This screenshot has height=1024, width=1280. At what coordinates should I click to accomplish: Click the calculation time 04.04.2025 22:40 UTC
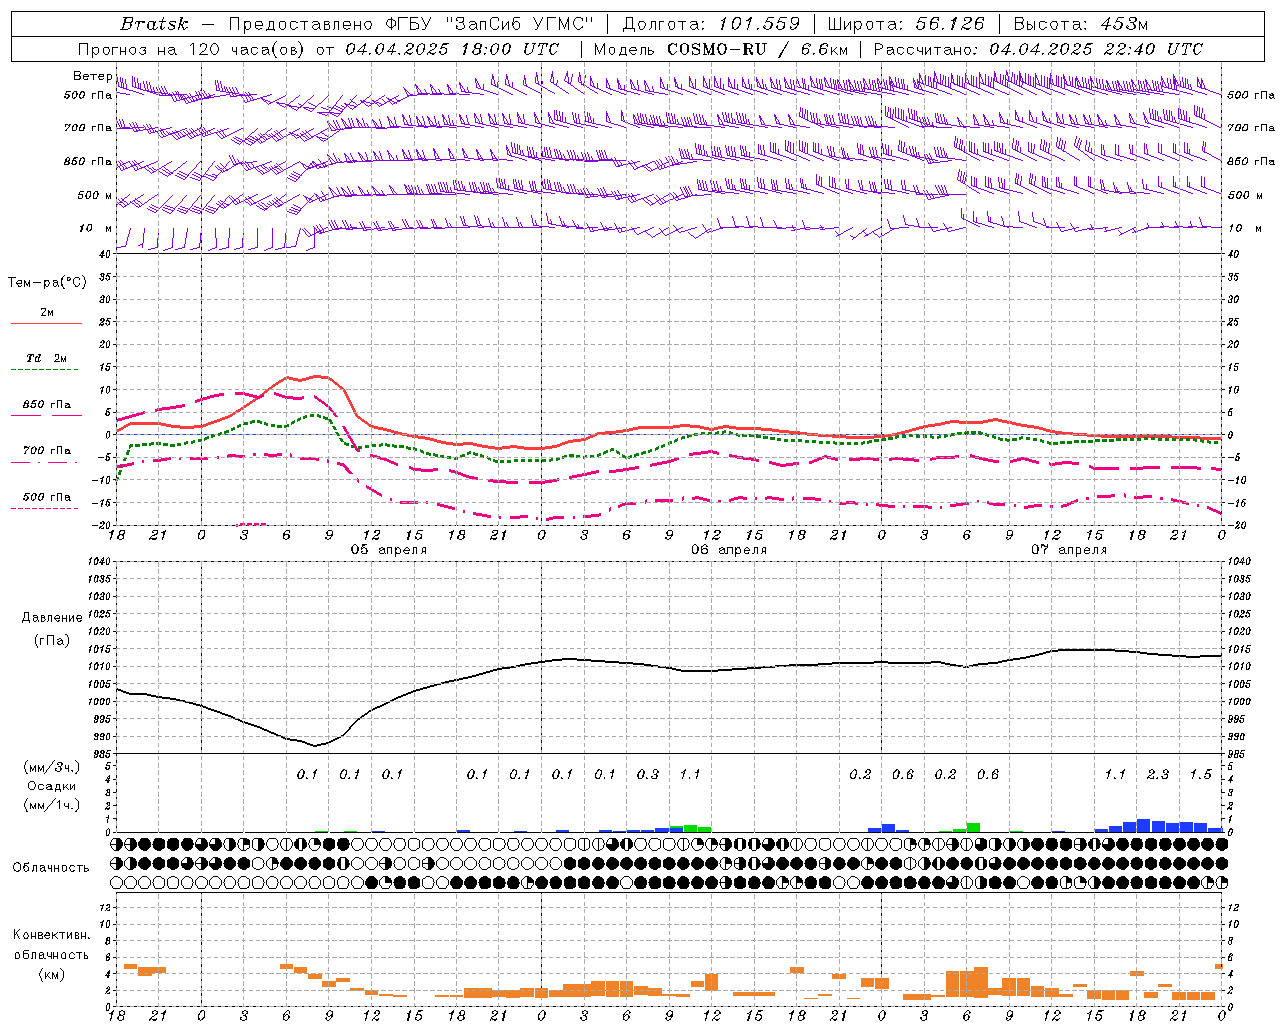point(1096,49)
